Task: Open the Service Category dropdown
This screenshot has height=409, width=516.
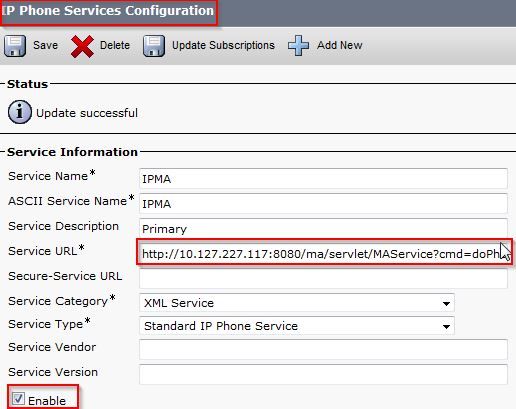Action: (297, 303)
